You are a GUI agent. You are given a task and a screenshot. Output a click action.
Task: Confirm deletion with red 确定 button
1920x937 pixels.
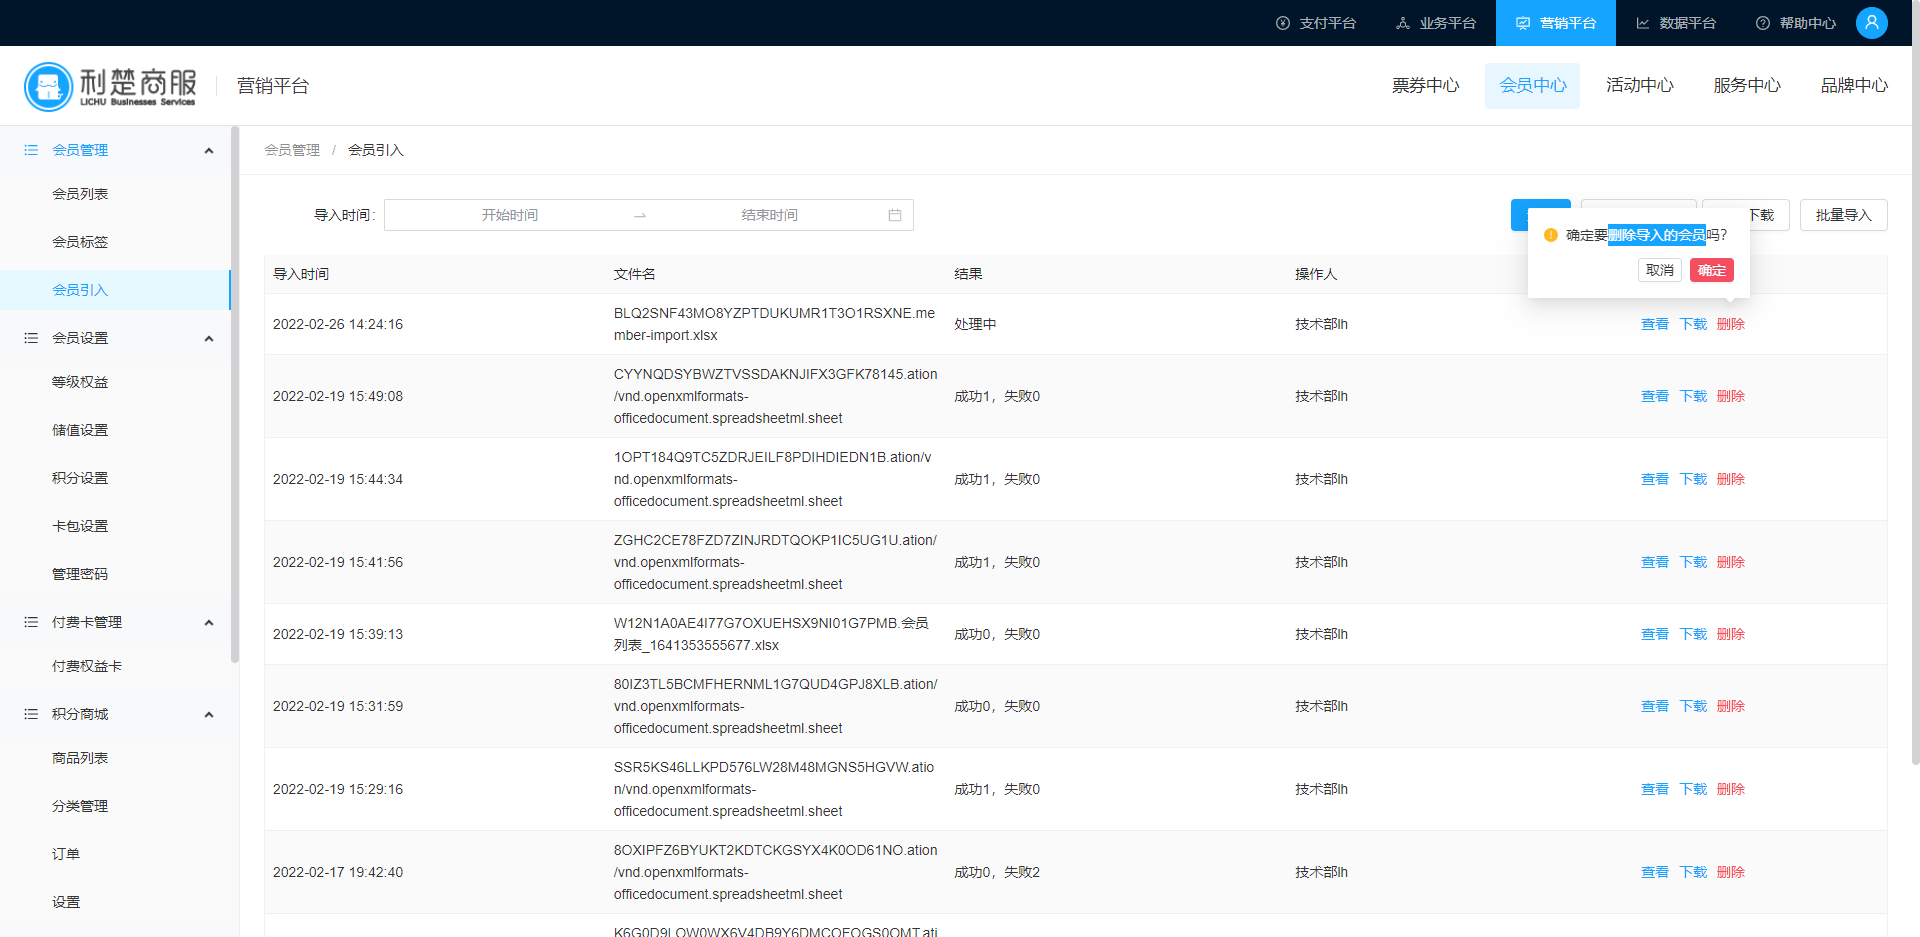[x=1712, y=270]
